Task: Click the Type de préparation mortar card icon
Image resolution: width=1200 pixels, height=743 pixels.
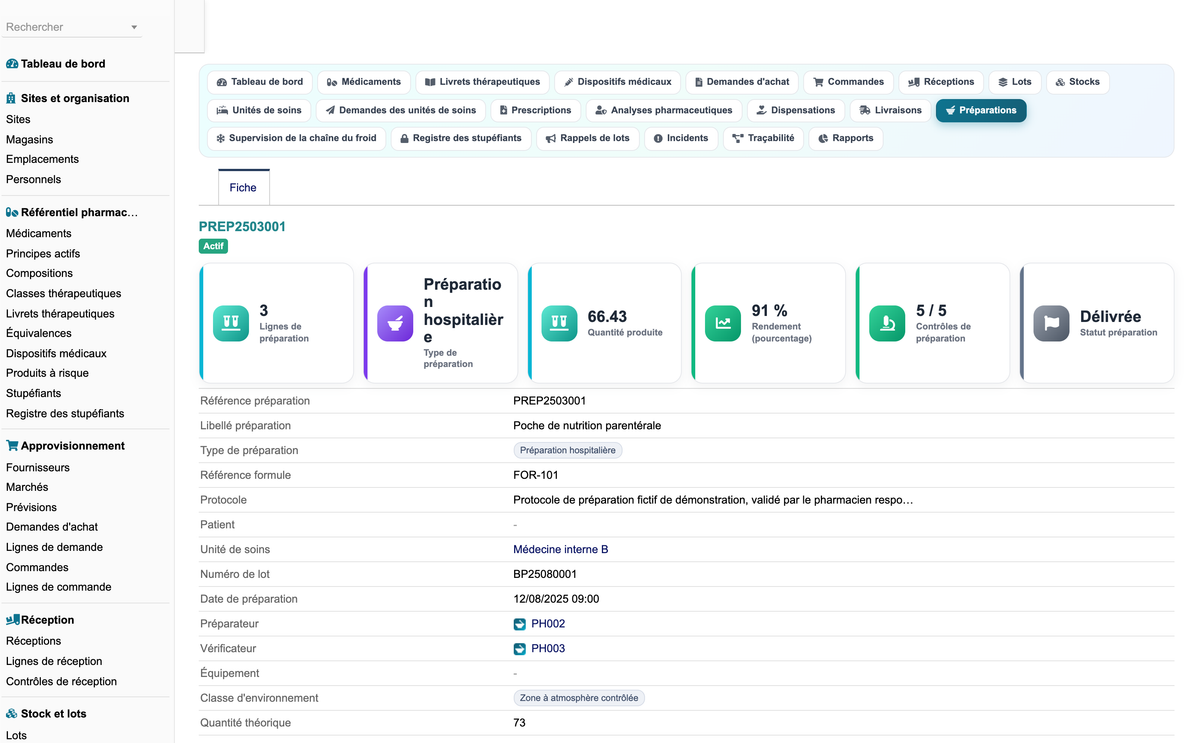Action: pyautogui.click(x=395, y=323)
